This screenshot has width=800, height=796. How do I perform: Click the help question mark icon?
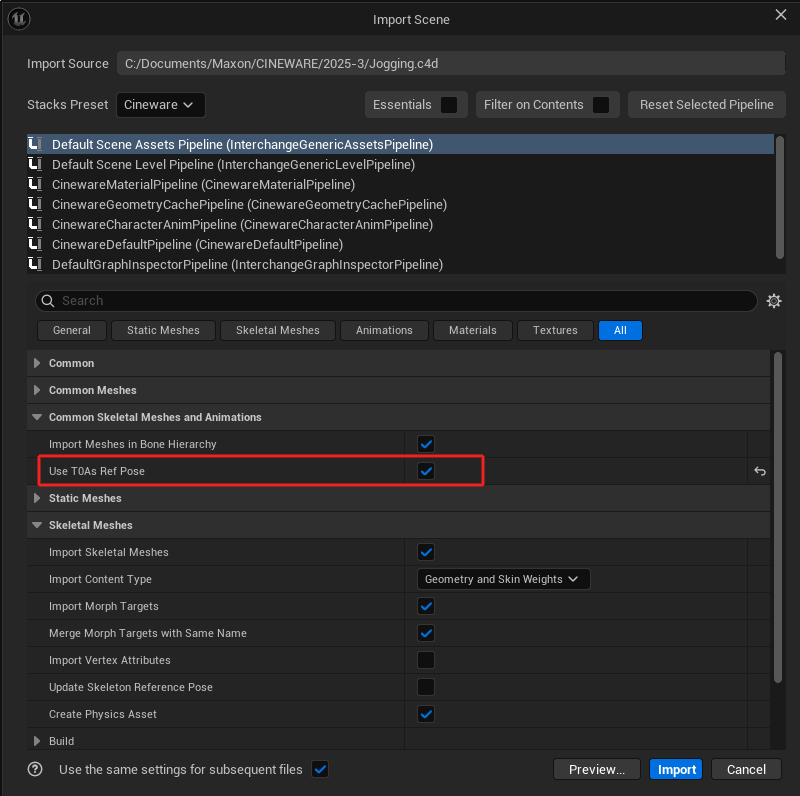click(x=36, y=769)
